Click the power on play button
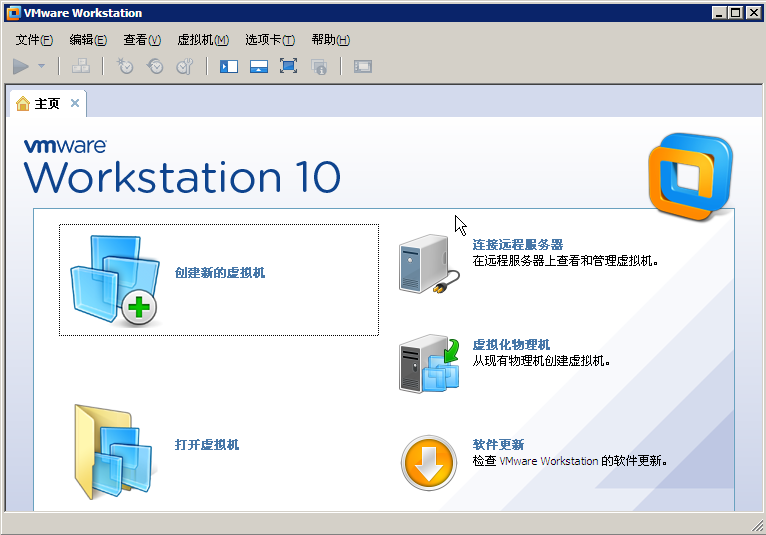The height and width of the screenshot is (535, 766). pos(21,66)
